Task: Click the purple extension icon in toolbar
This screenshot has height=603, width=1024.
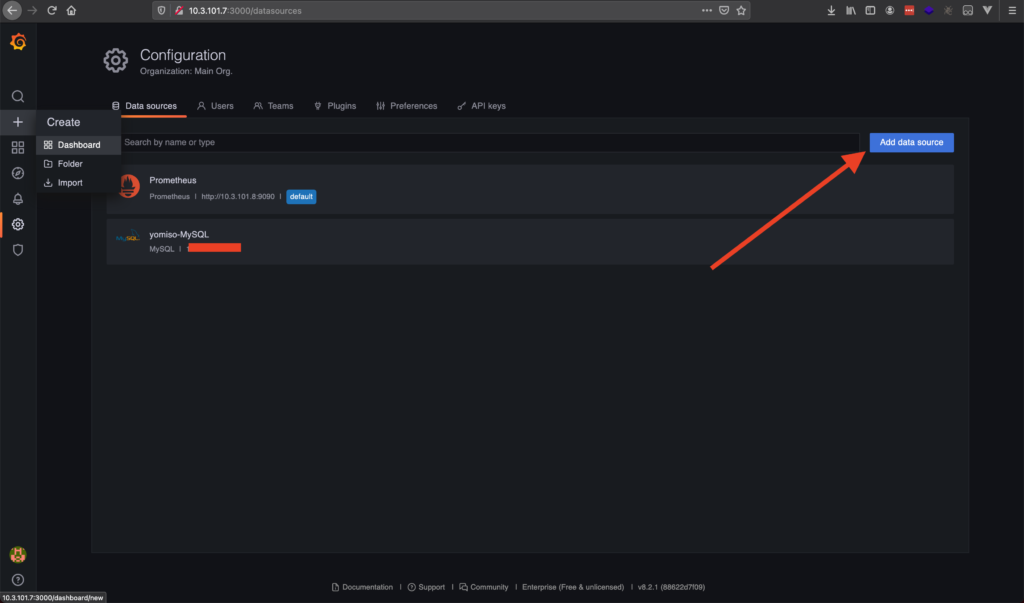Action: (929, 10)
